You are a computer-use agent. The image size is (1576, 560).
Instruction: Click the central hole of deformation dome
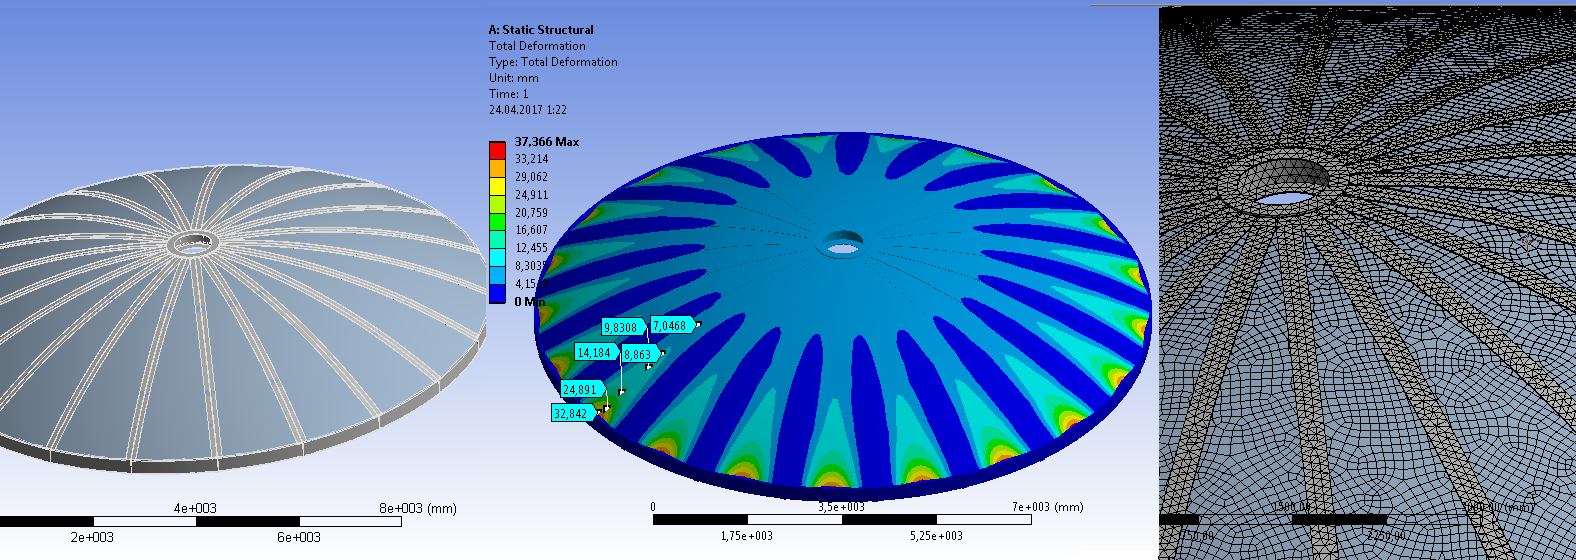842,246
